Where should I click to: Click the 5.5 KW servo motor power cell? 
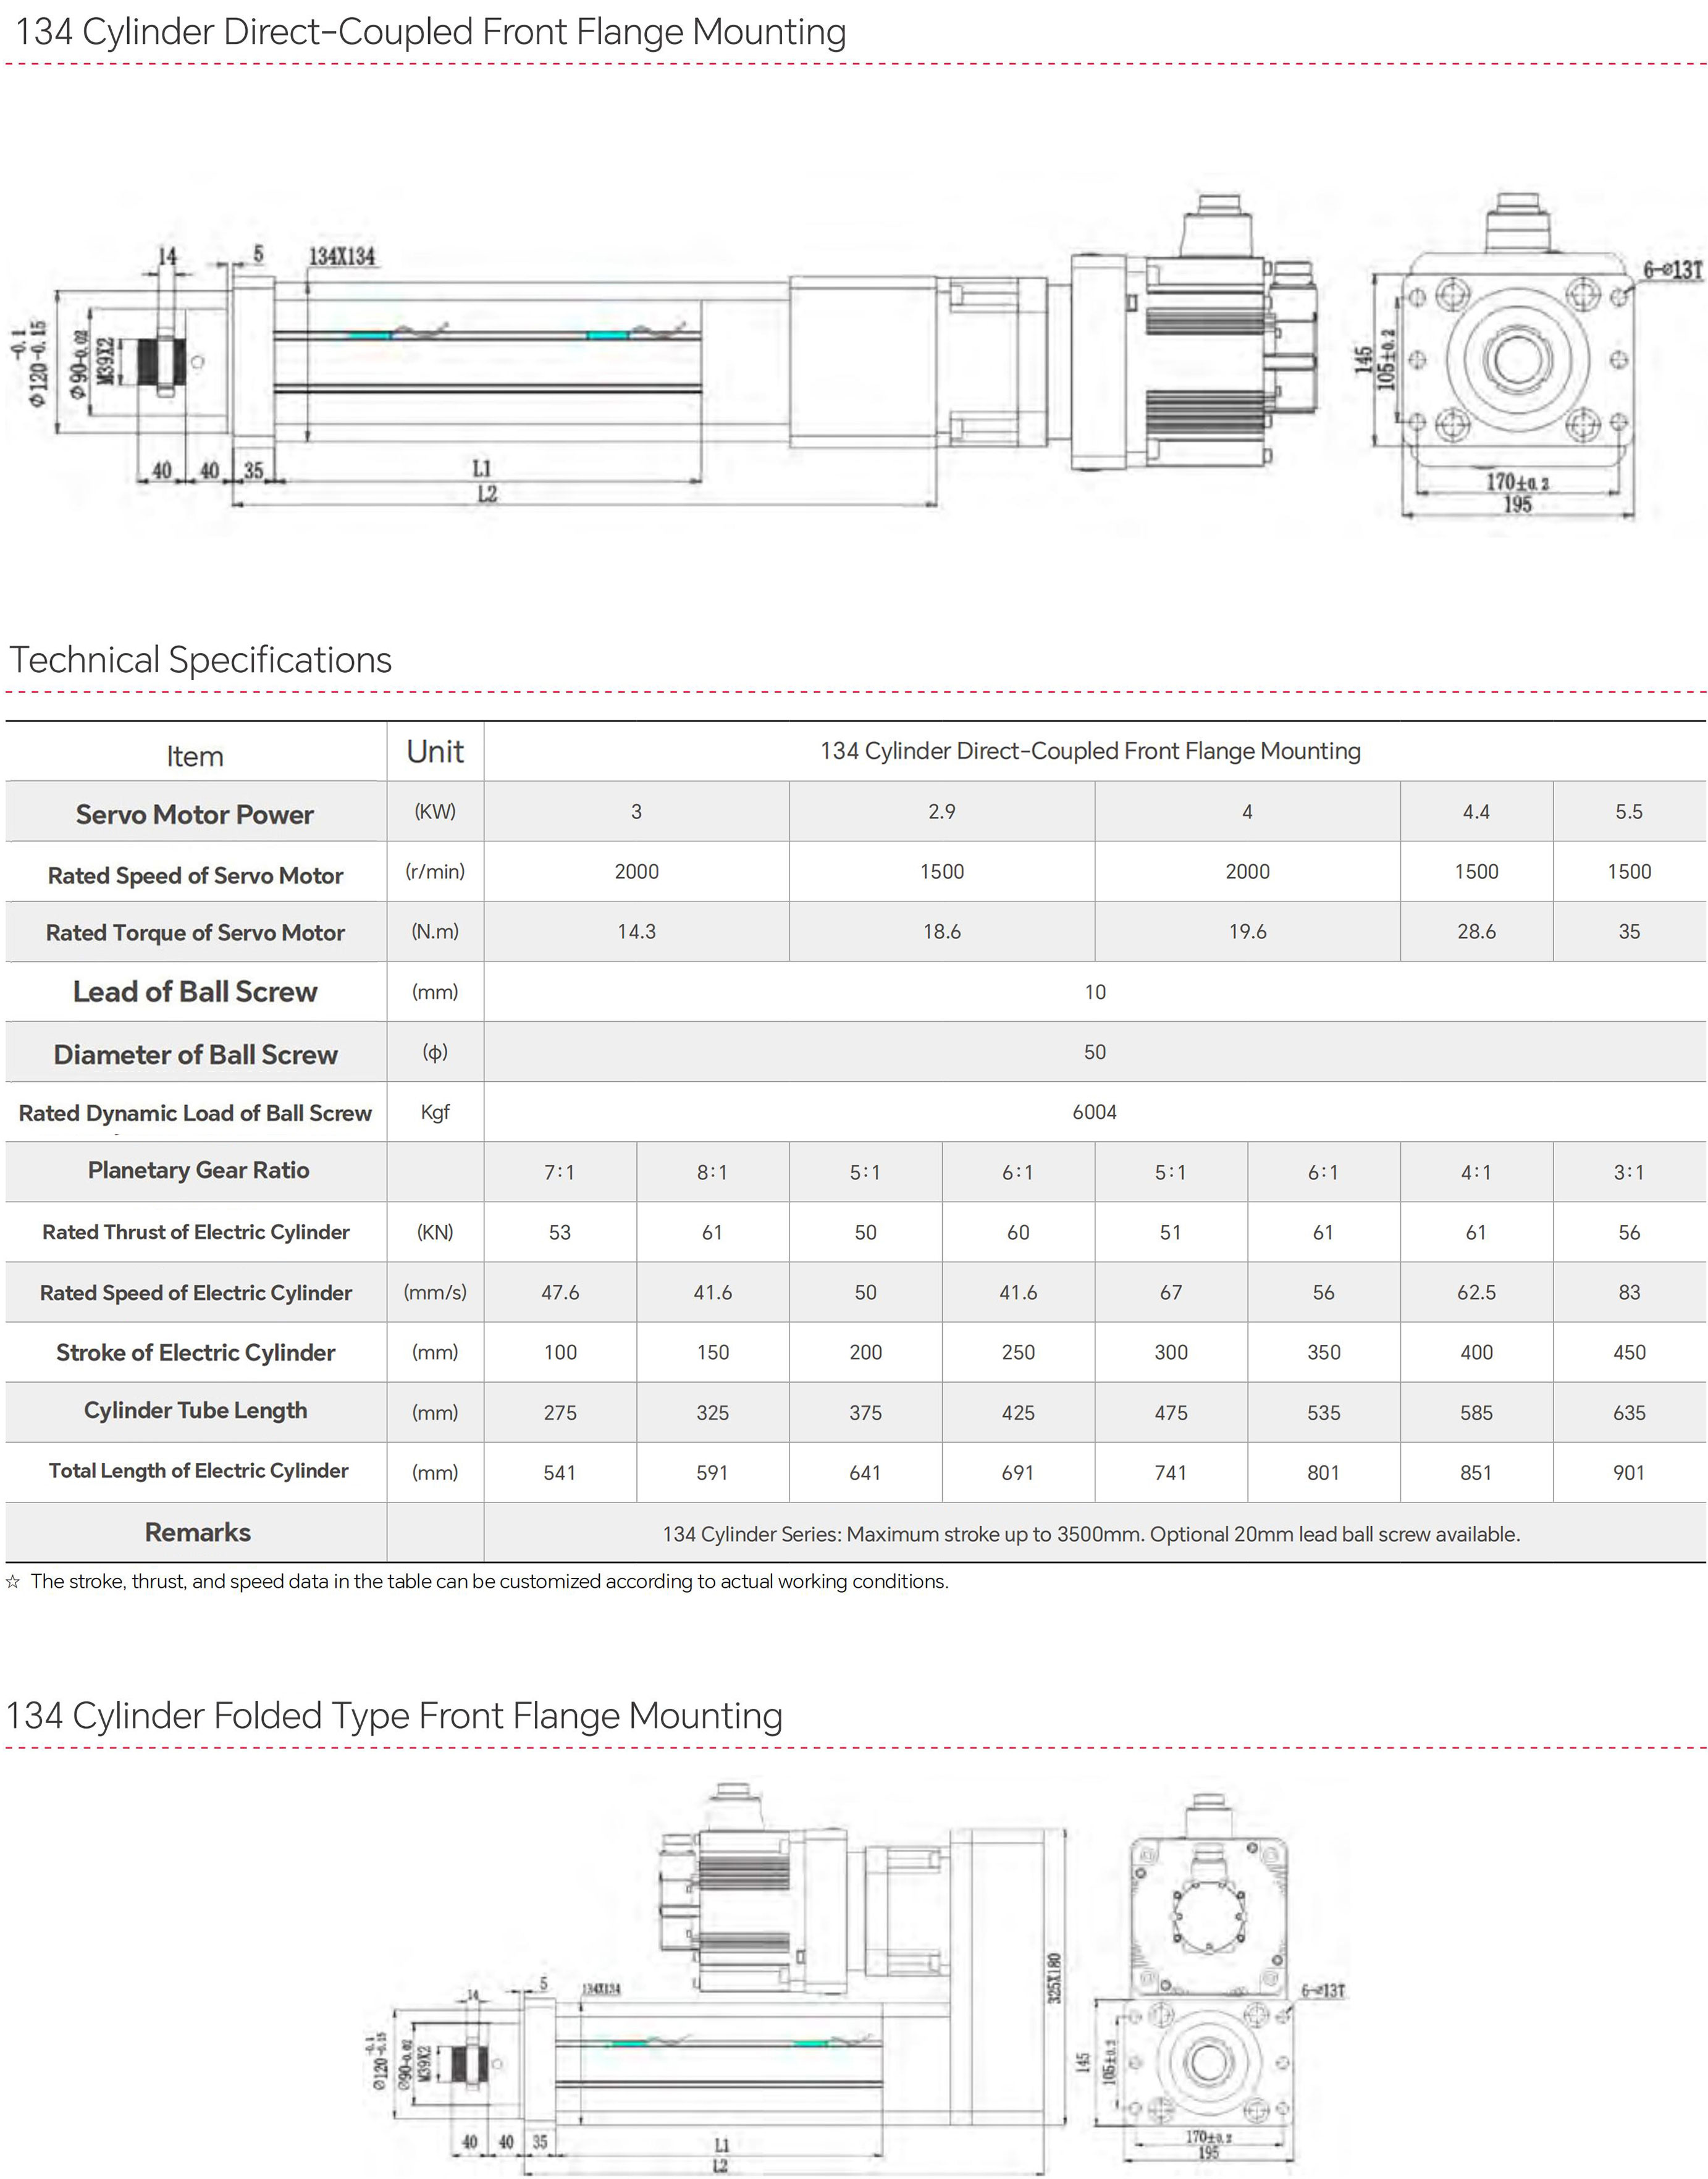1628,812
